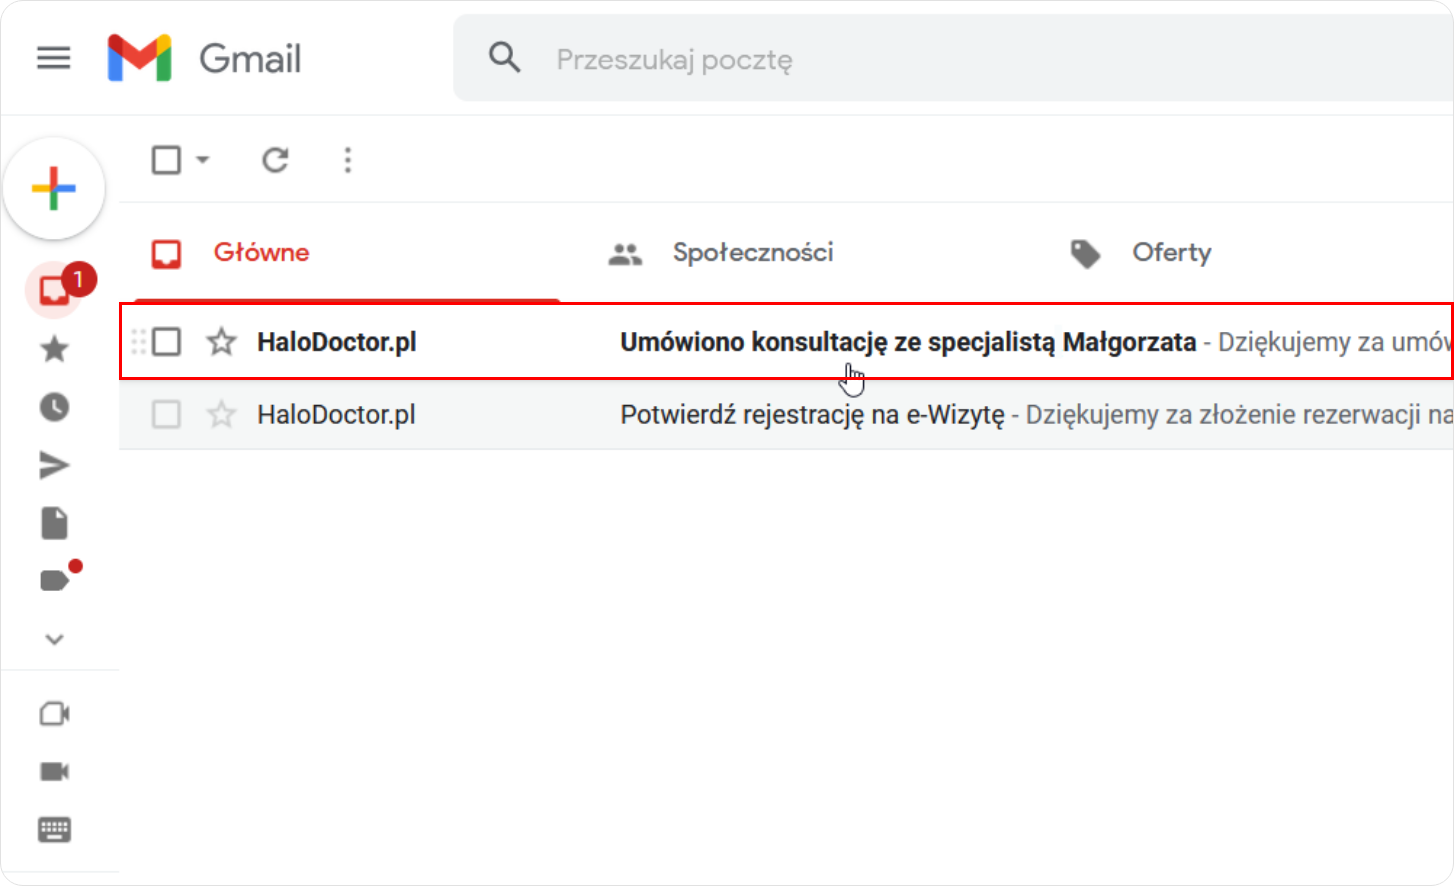This screenshot has width=1454, height=886.
Task: Click the Główne inbox tab icon
Action: point(166,254)
